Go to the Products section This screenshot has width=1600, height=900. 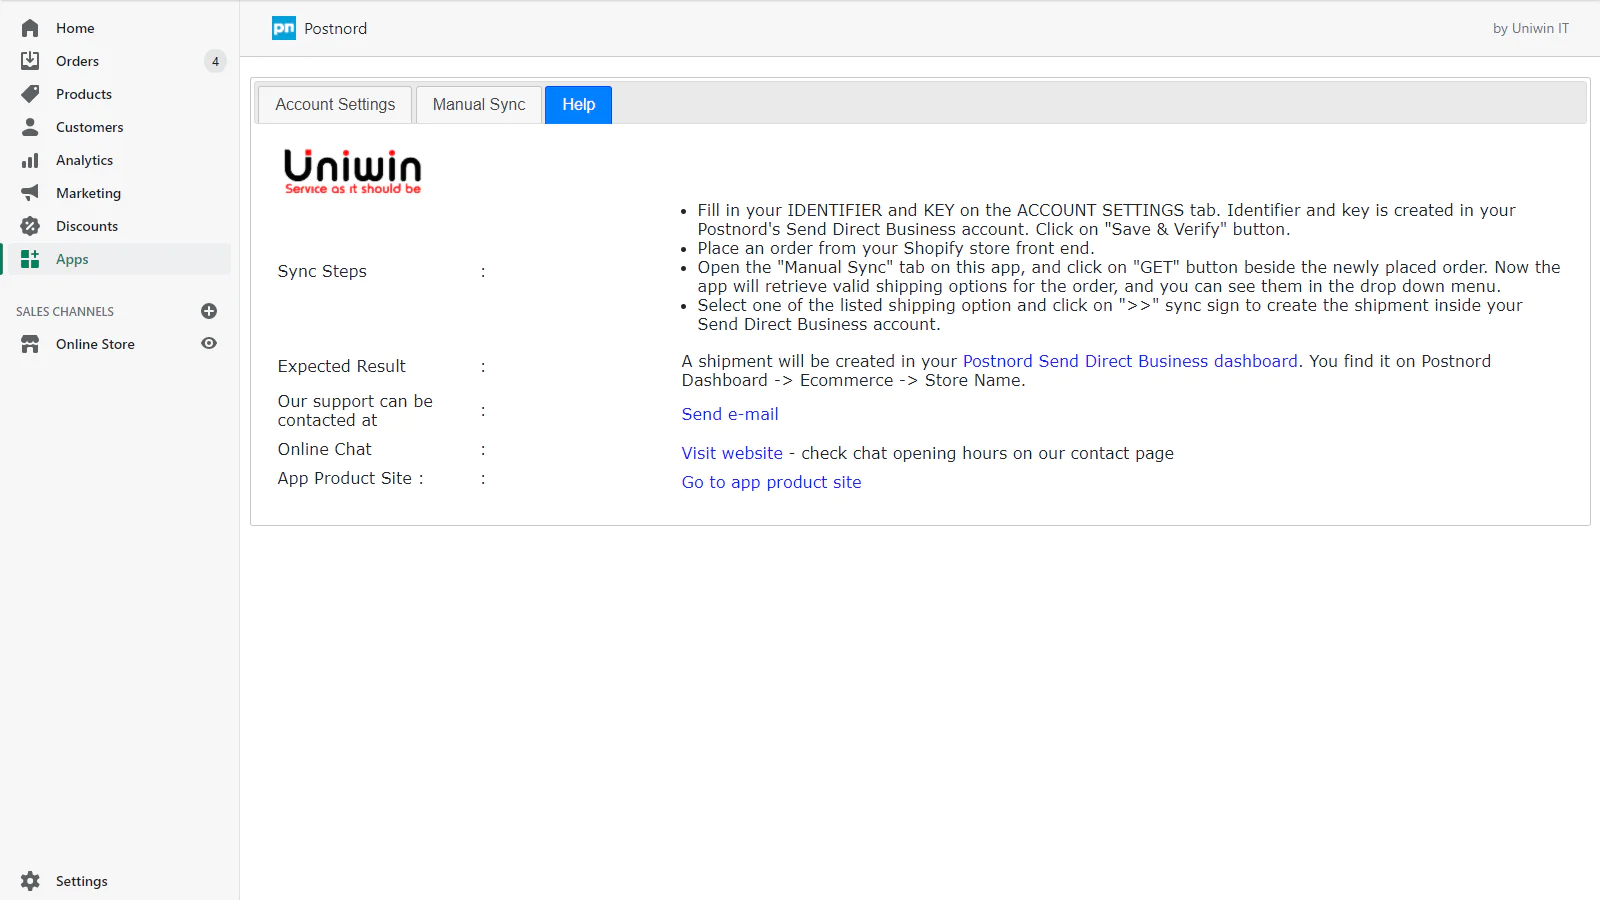coord(84,94)
